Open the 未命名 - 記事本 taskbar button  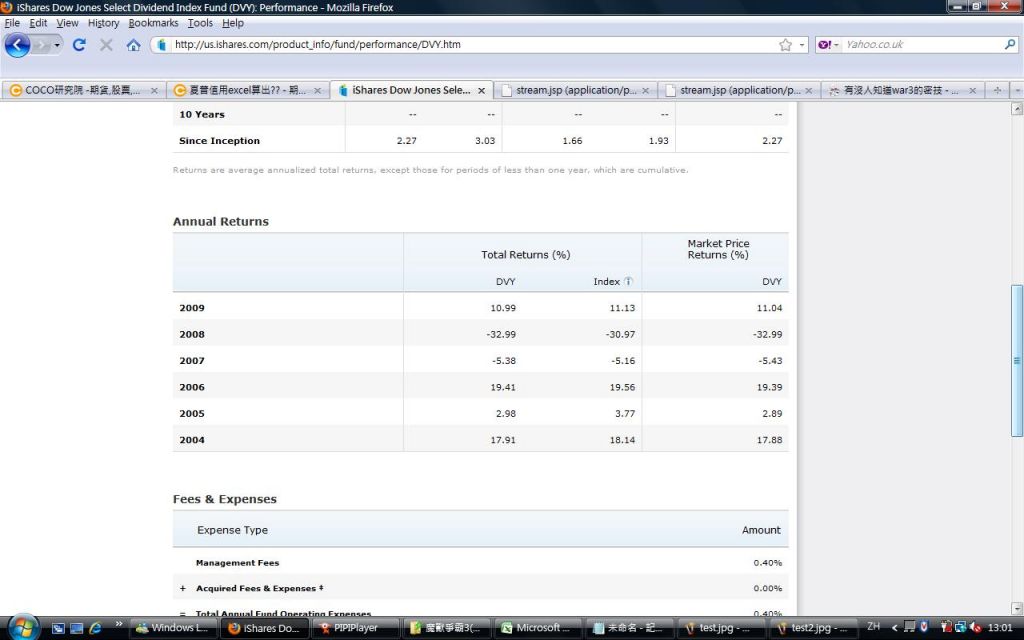tap(630, 628)
